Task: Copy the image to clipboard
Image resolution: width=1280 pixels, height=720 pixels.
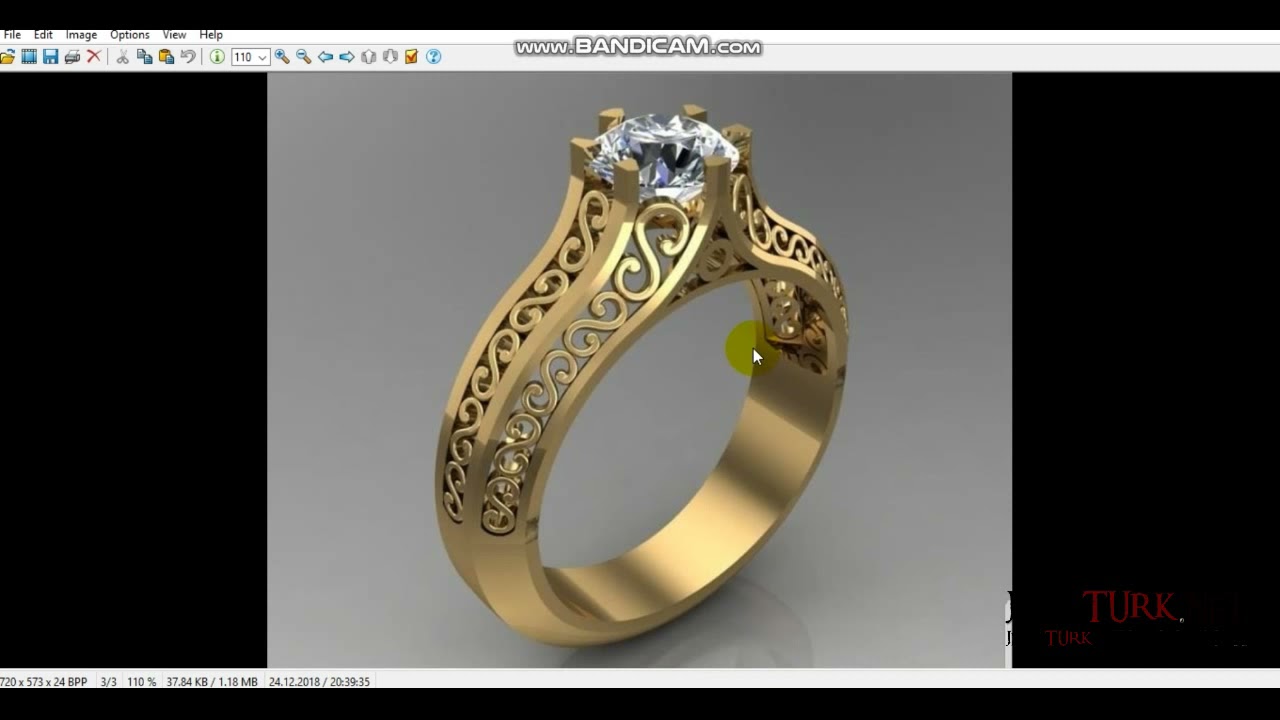Action: pyautogui.click(x=145, y=57)
